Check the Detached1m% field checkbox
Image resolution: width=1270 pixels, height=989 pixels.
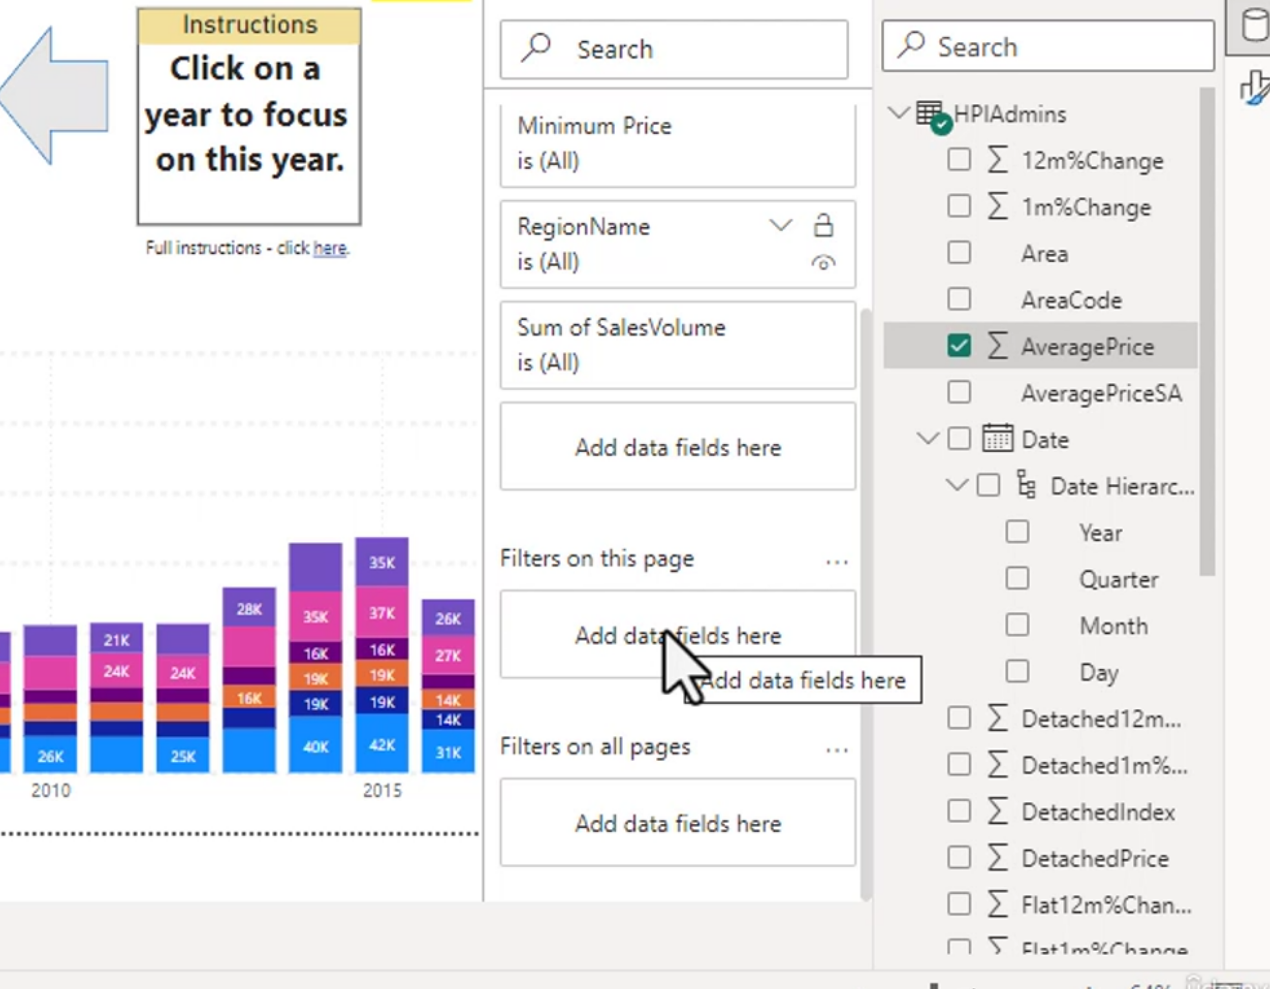tap(959, 764)
